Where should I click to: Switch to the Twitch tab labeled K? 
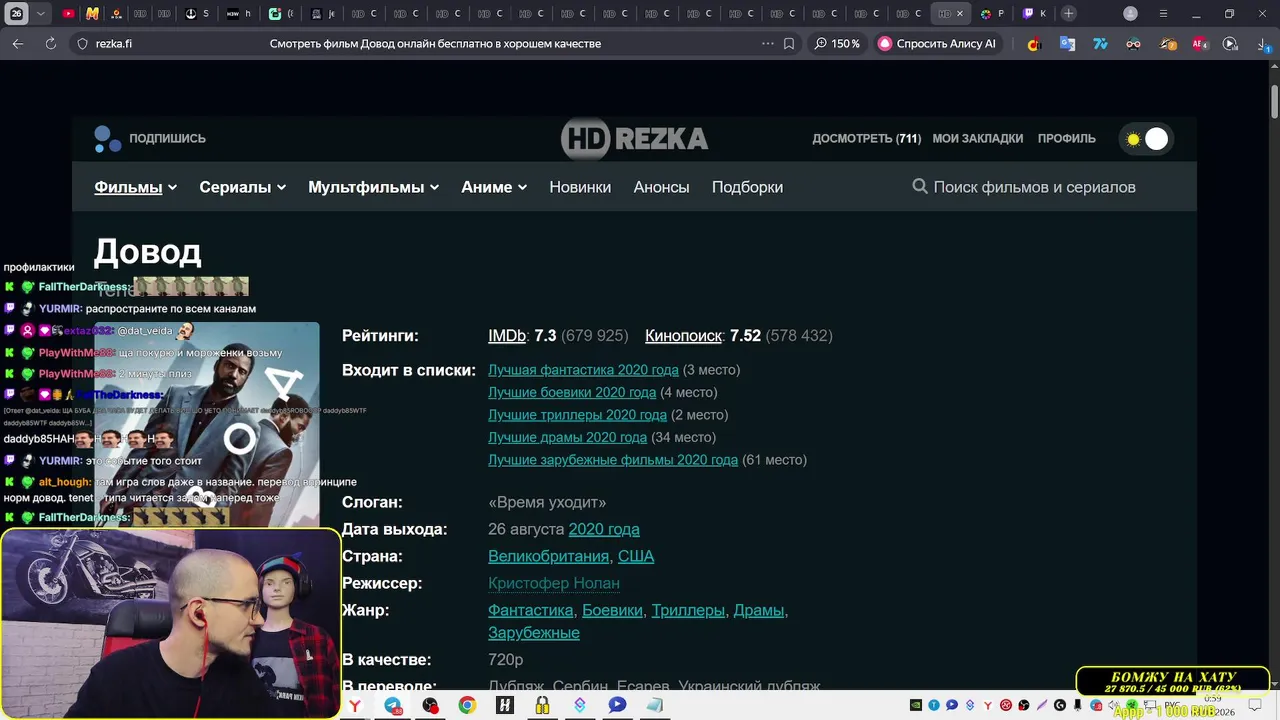[x=1034, y=14]
